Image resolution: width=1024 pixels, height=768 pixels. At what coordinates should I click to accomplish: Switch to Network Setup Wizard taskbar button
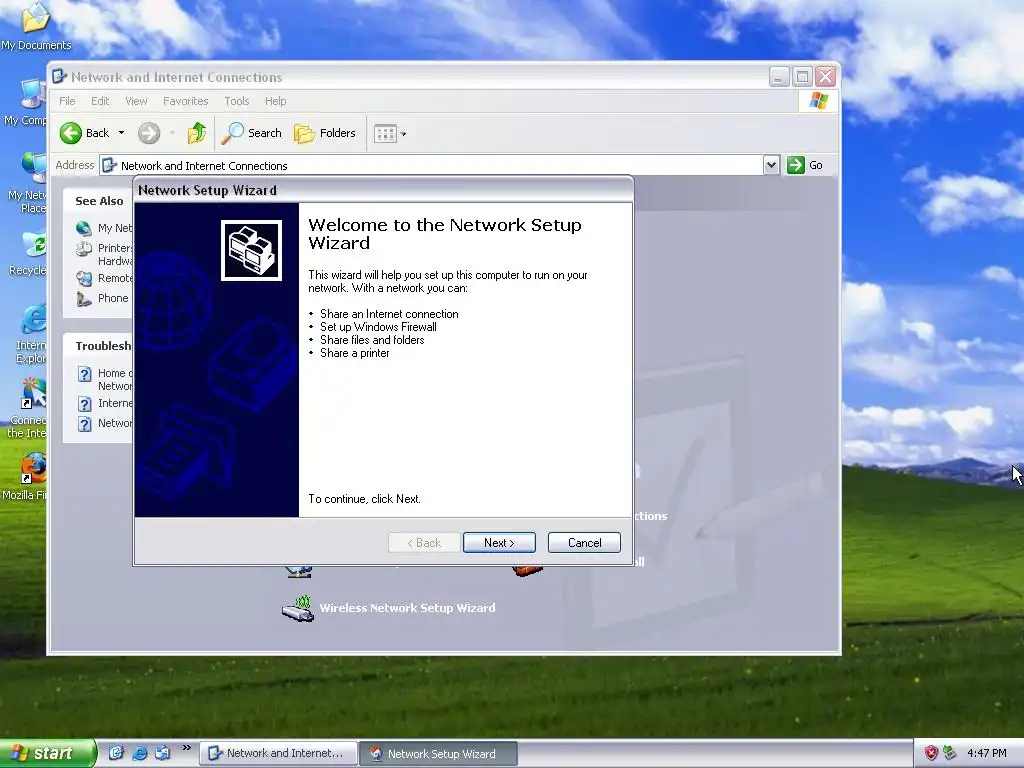[439, 754]
